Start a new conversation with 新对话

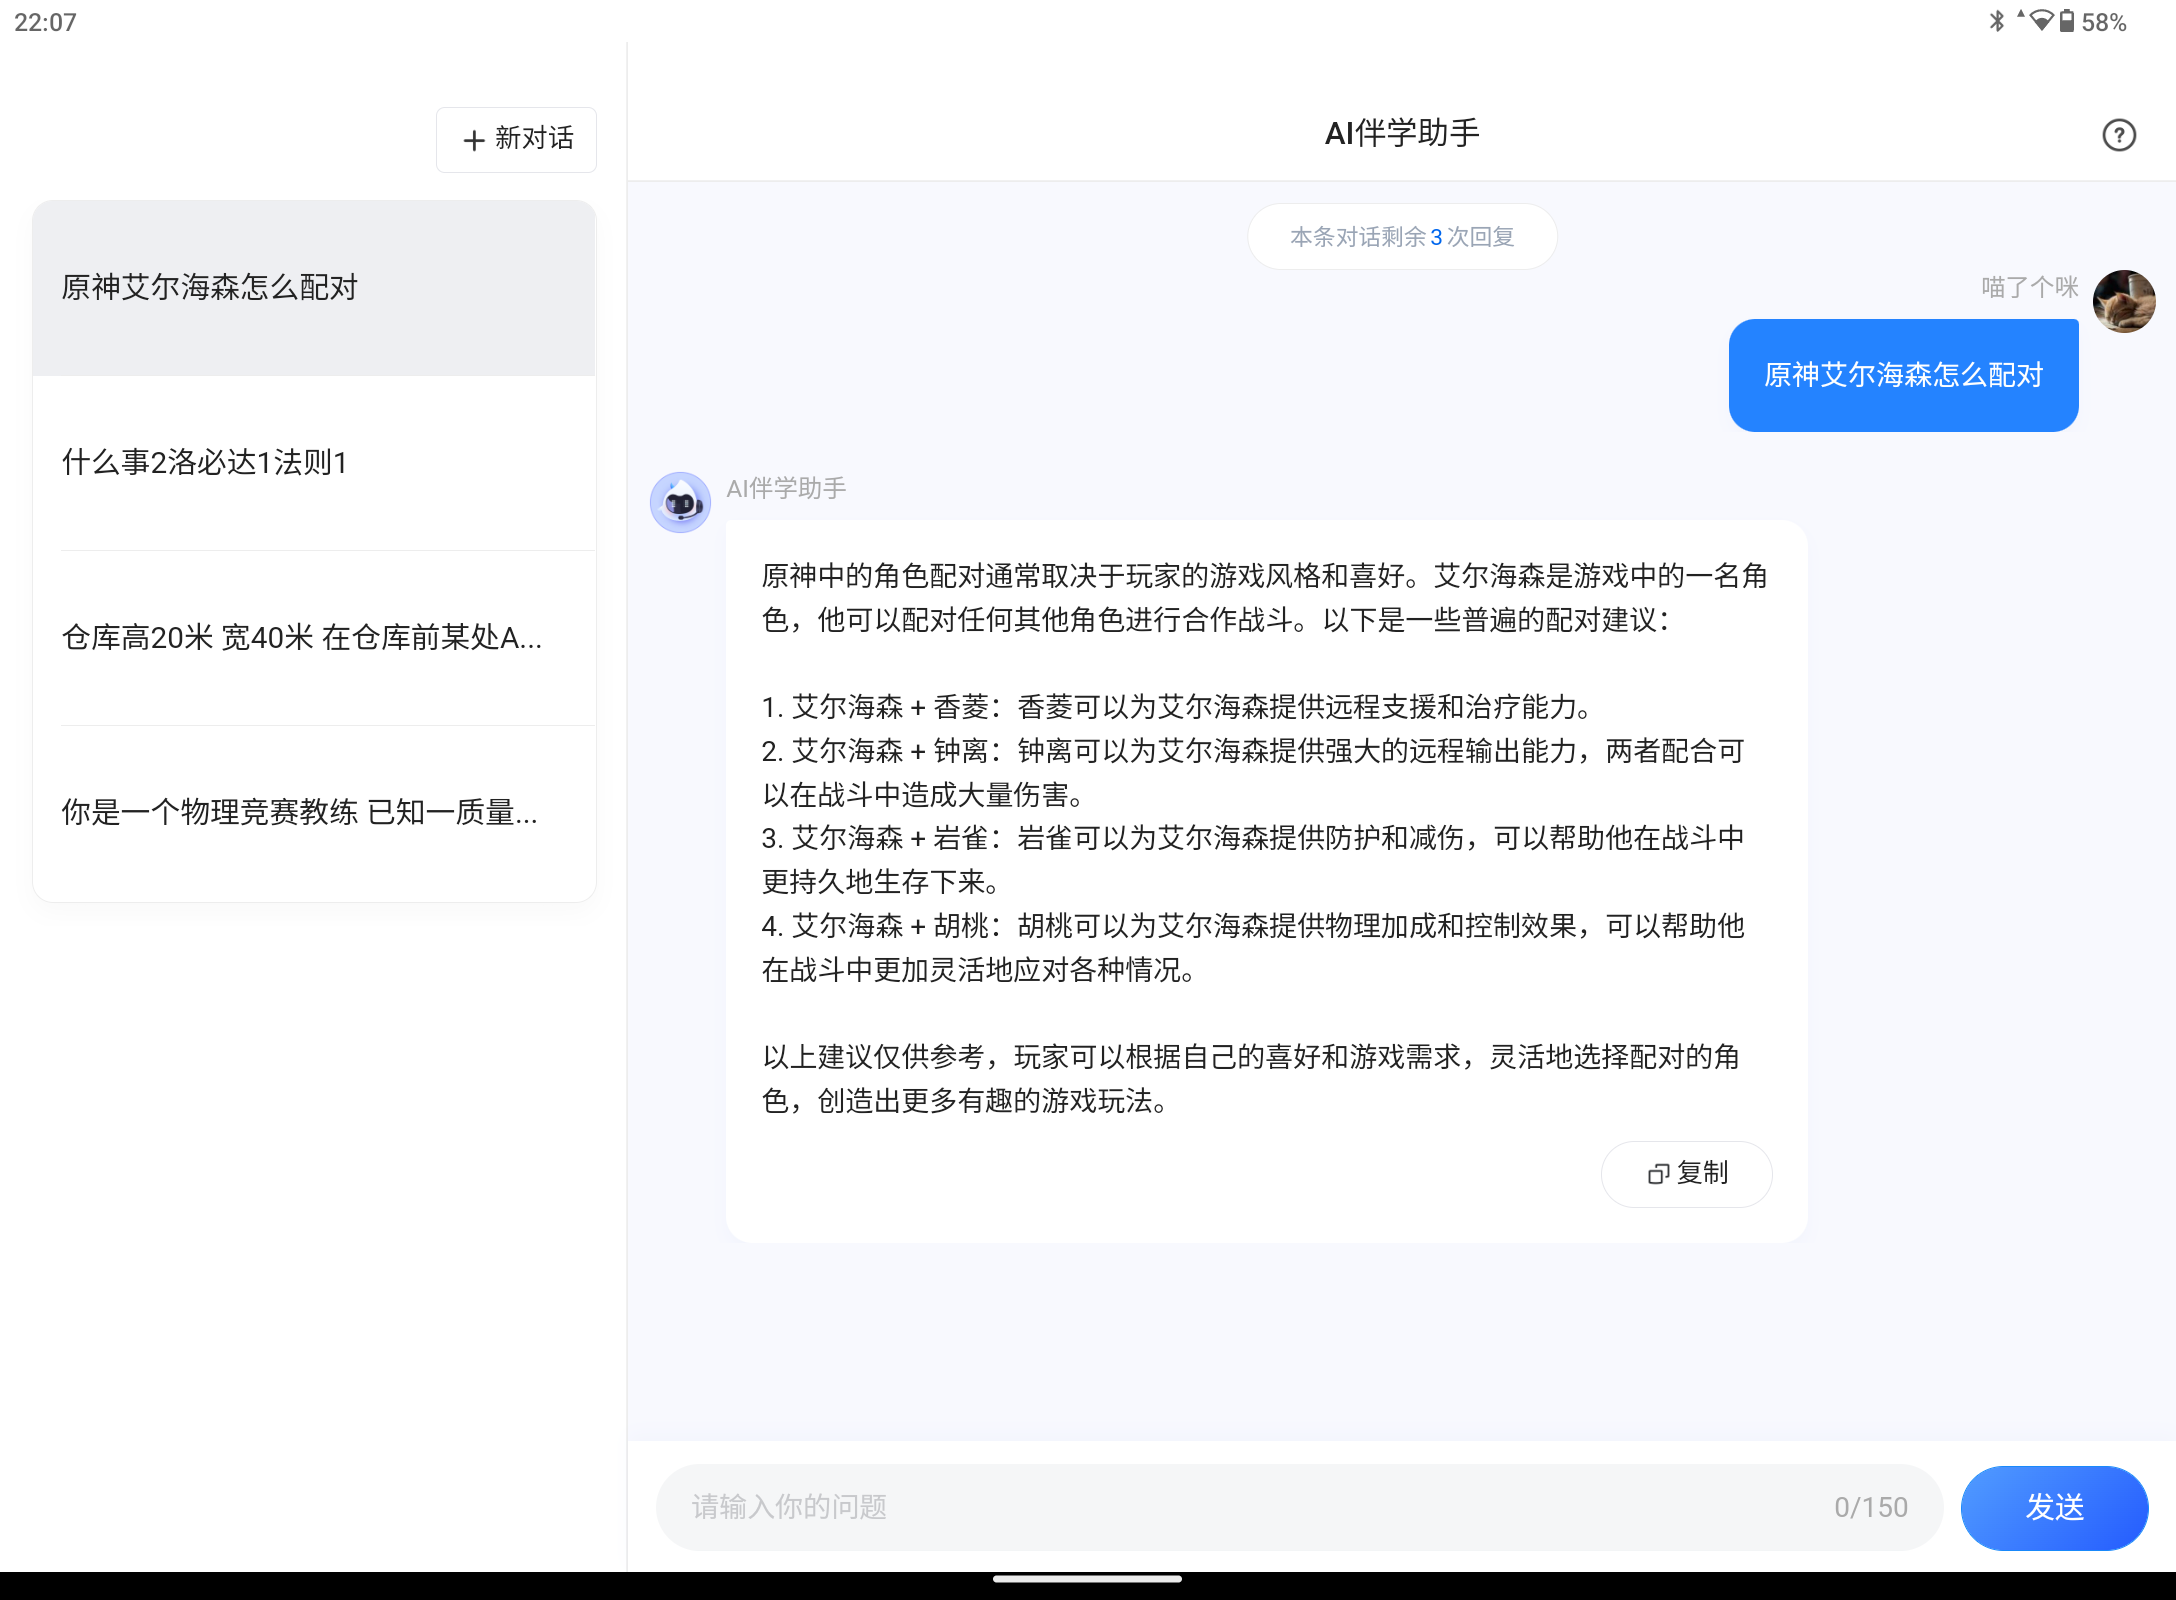[x=516, y=139]
